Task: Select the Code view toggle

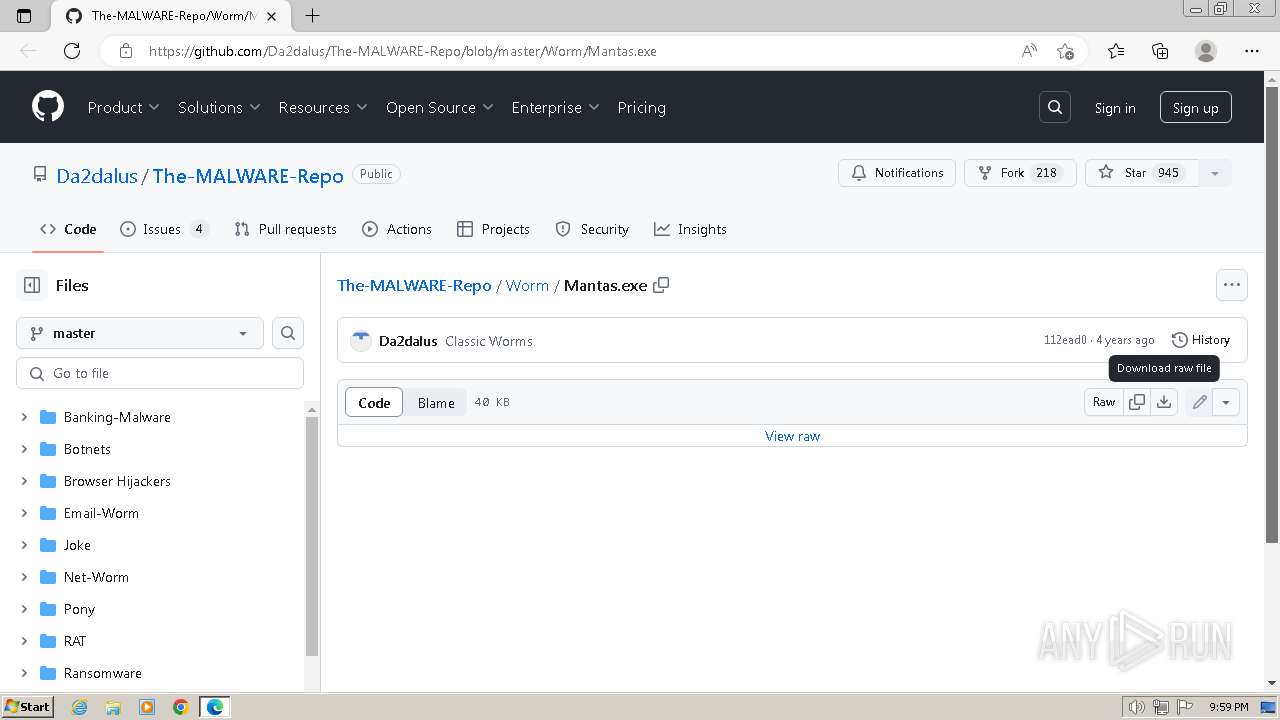Action: click(374, 402)
